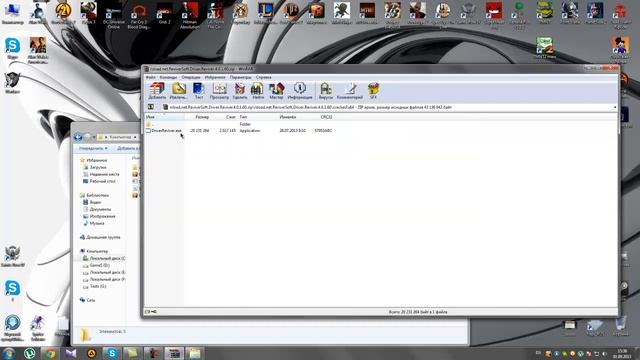Select Tests (G:) drive in Explorer

pyautogui.click(x=95, y=287)
